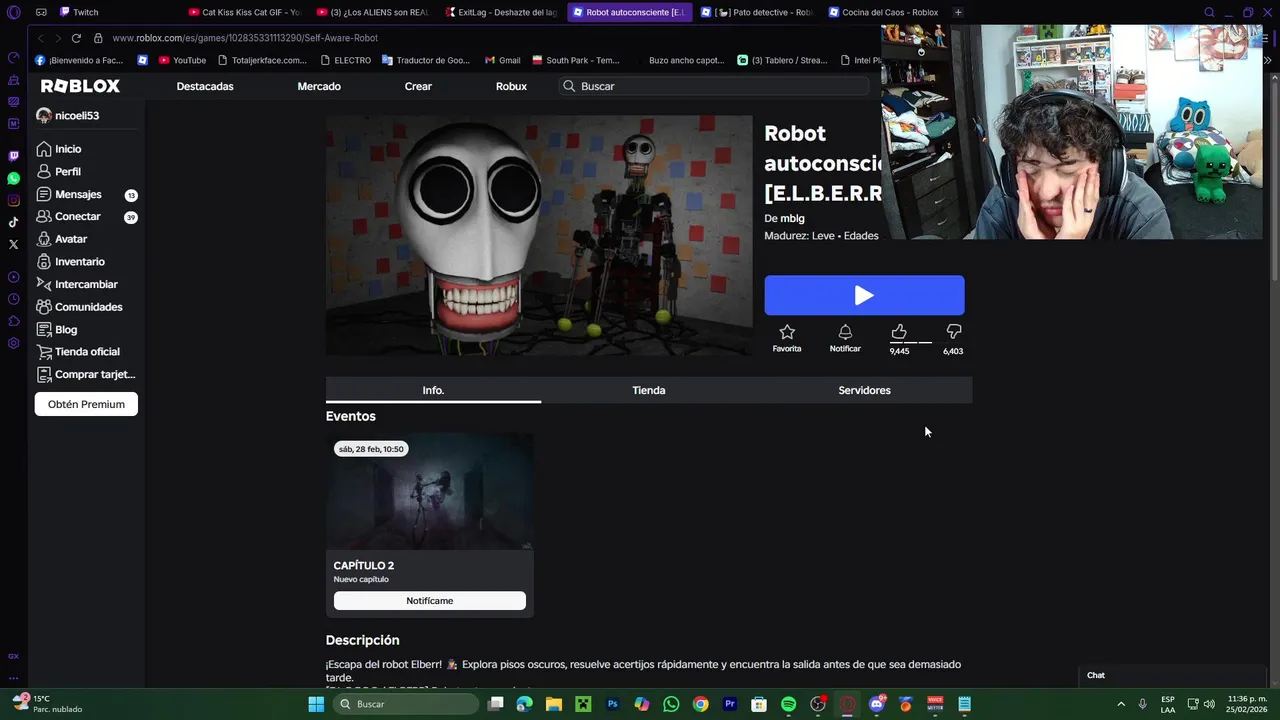The image size is (1280, 720).
Task: Open TikTok from Opera GX sidebar
Action: click(x=13, y=222)
